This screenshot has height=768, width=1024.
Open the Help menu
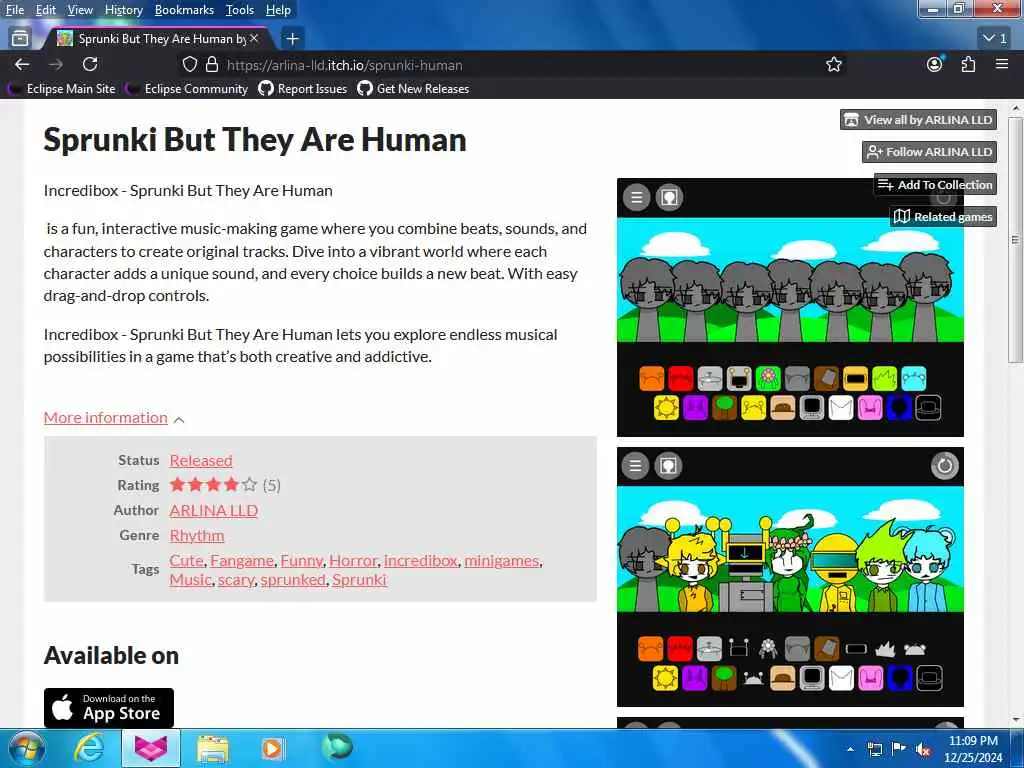pyautogui.click(x=278, y=10)
